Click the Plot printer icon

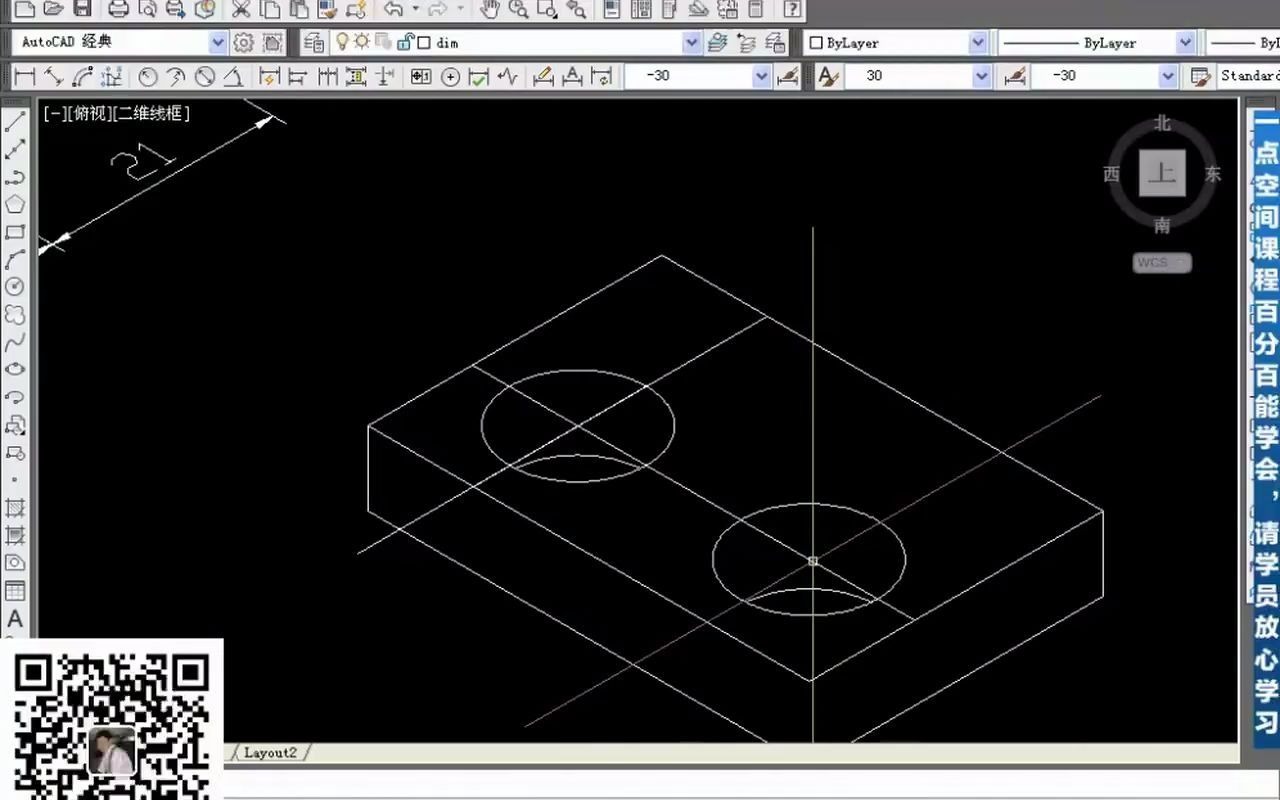point(118,10)
